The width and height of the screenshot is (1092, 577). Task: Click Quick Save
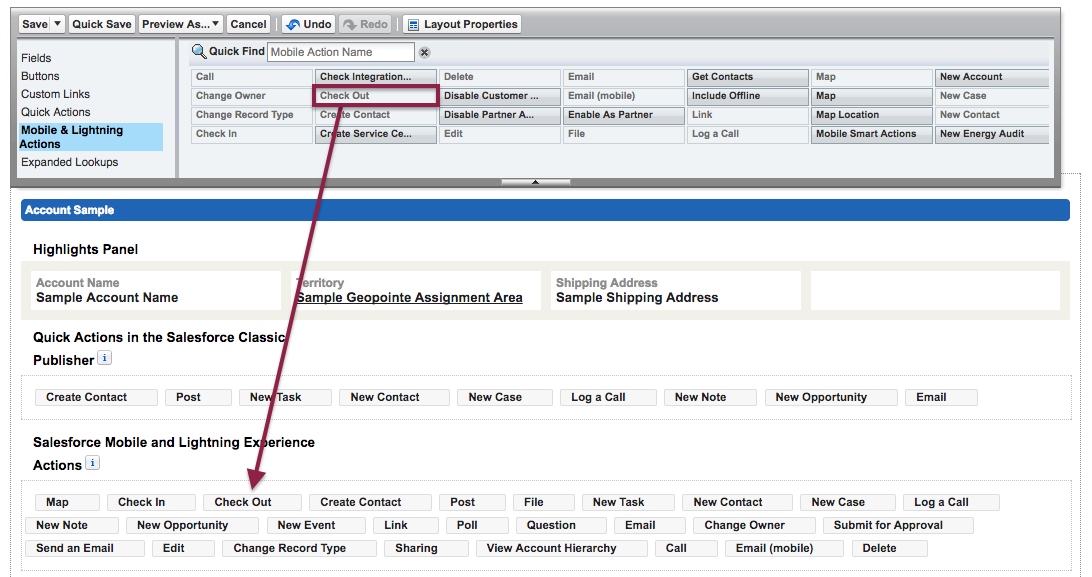pyautogui.click(x=102, y=24)
